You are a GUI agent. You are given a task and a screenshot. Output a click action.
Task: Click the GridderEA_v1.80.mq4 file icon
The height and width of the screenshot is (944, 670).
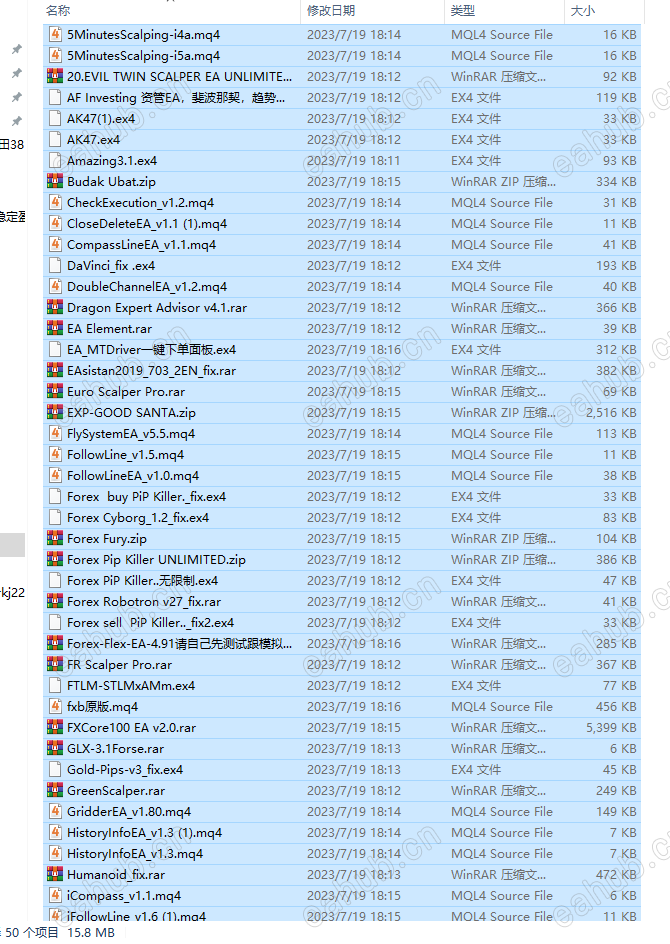(x=55, y=812)
